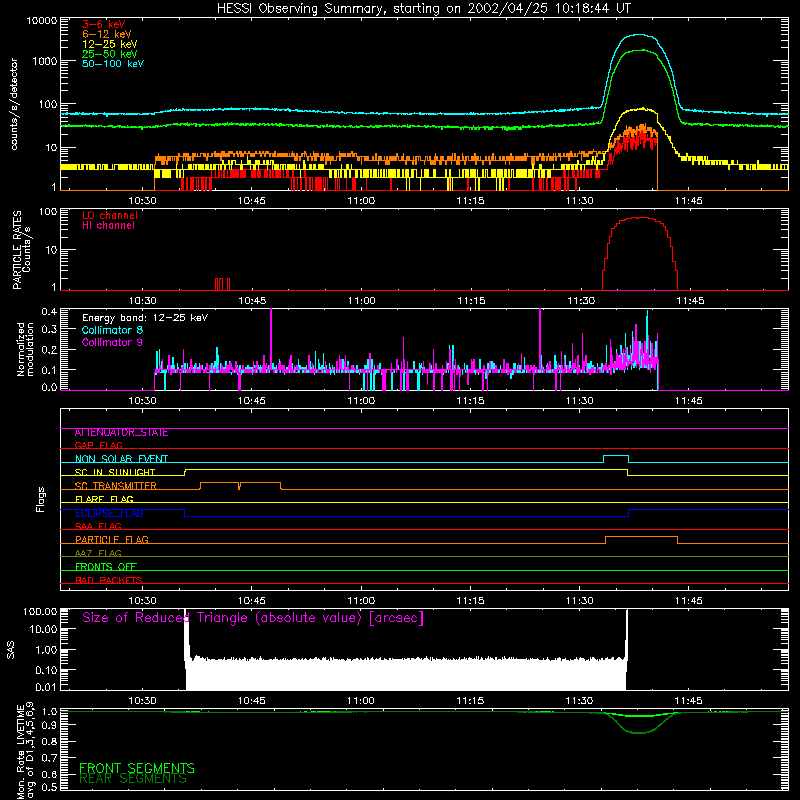Pick the 50-100 keV legend label

[113, 64]
